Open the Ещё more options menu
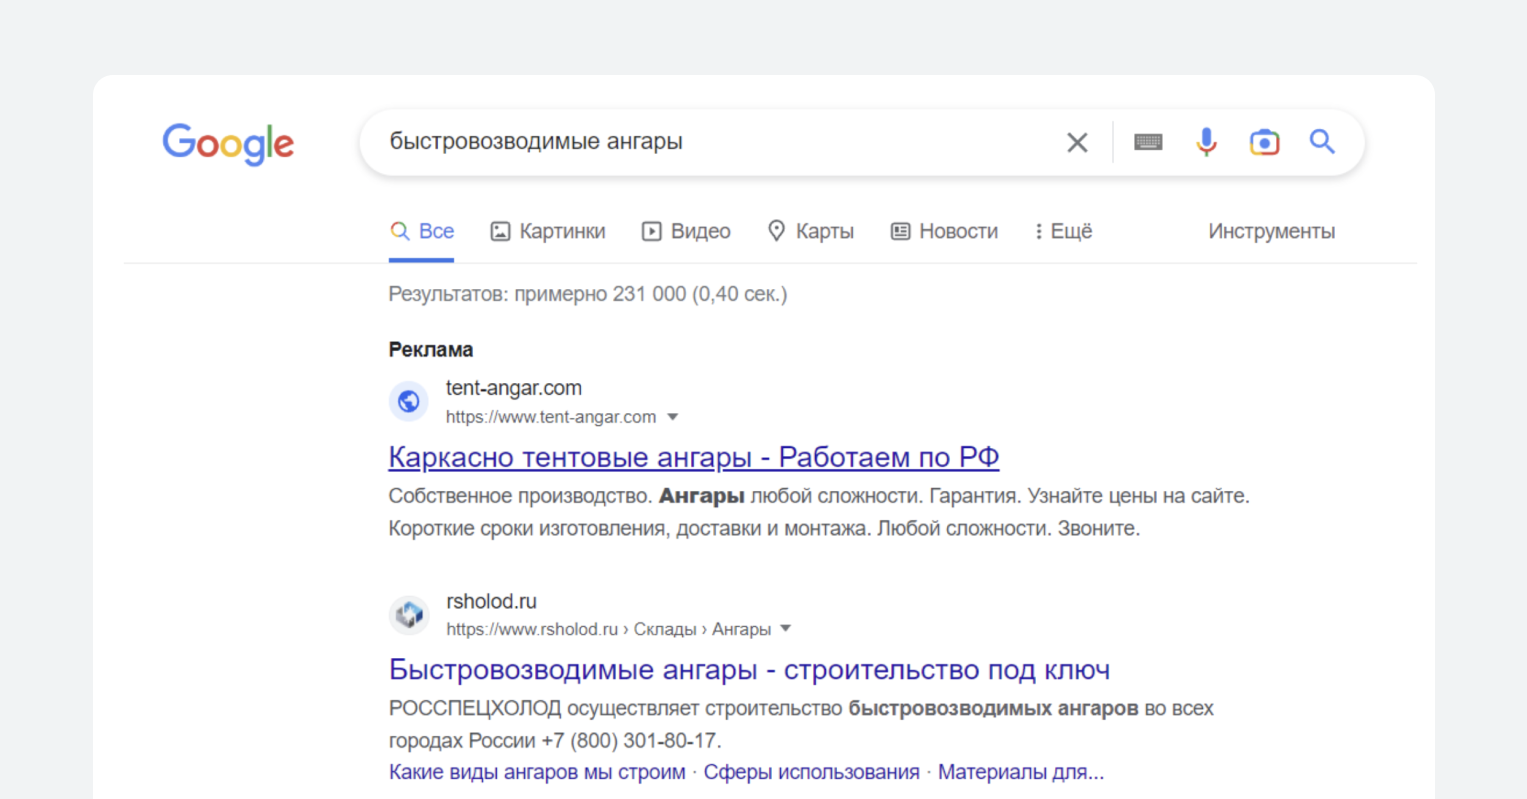 (1063, 231)
